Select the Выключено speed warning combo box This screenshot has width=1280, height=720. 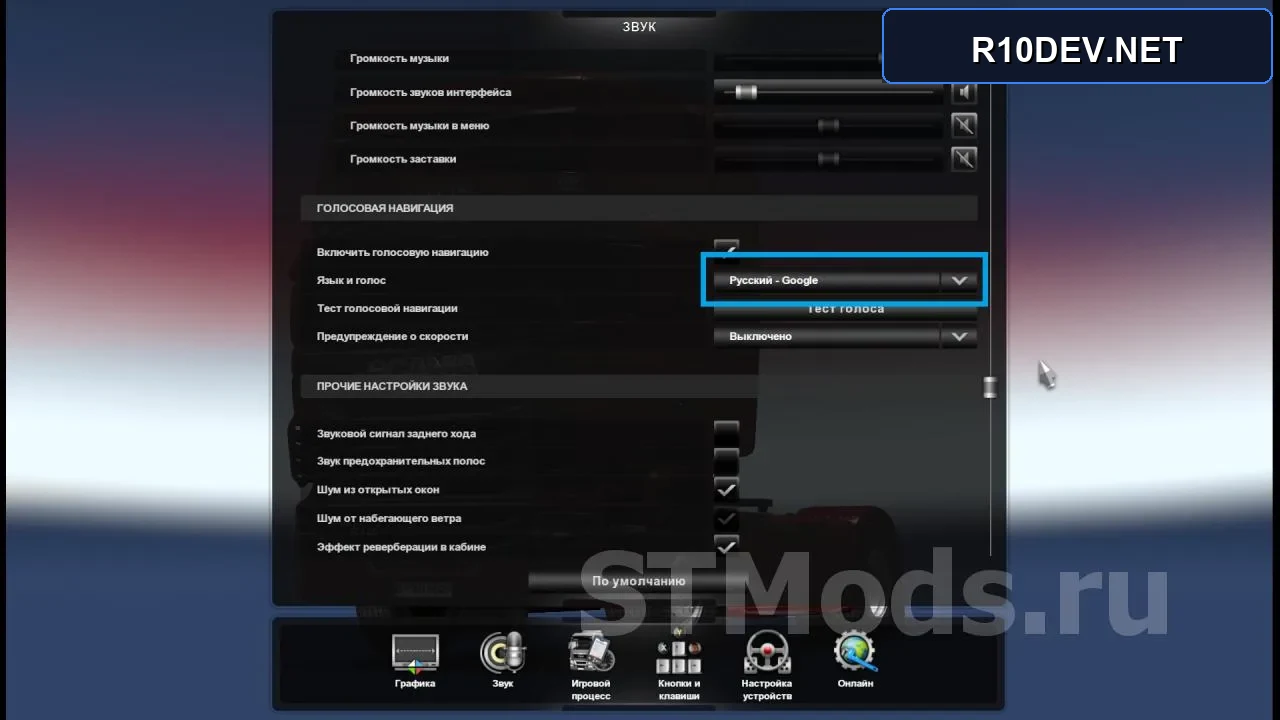click(845, 337)
